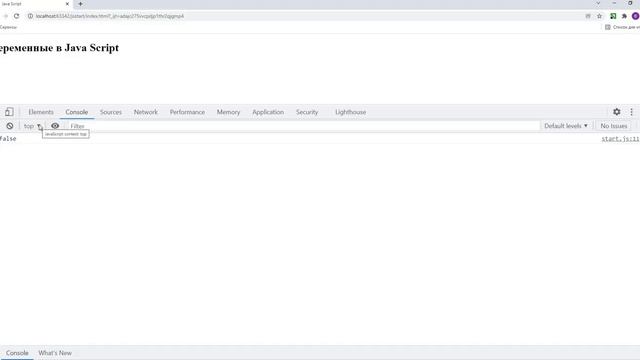Open the Network tab
This screenshot has height=360, width=640.
[146, 112]
